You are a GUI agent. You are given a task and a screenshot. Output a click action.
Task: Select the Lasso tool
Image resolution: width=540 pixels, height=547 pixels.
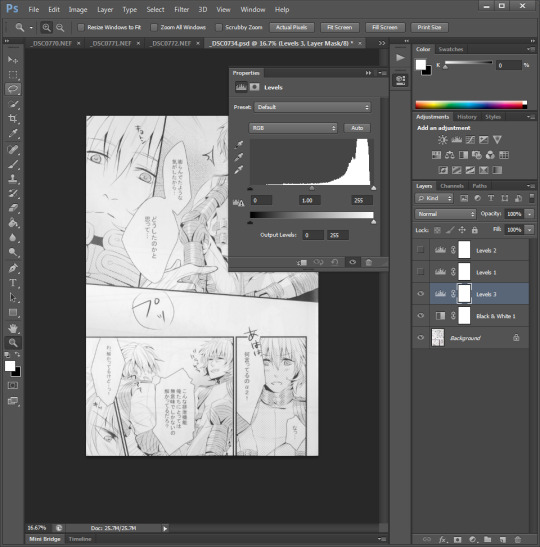(x=13, y=89)
